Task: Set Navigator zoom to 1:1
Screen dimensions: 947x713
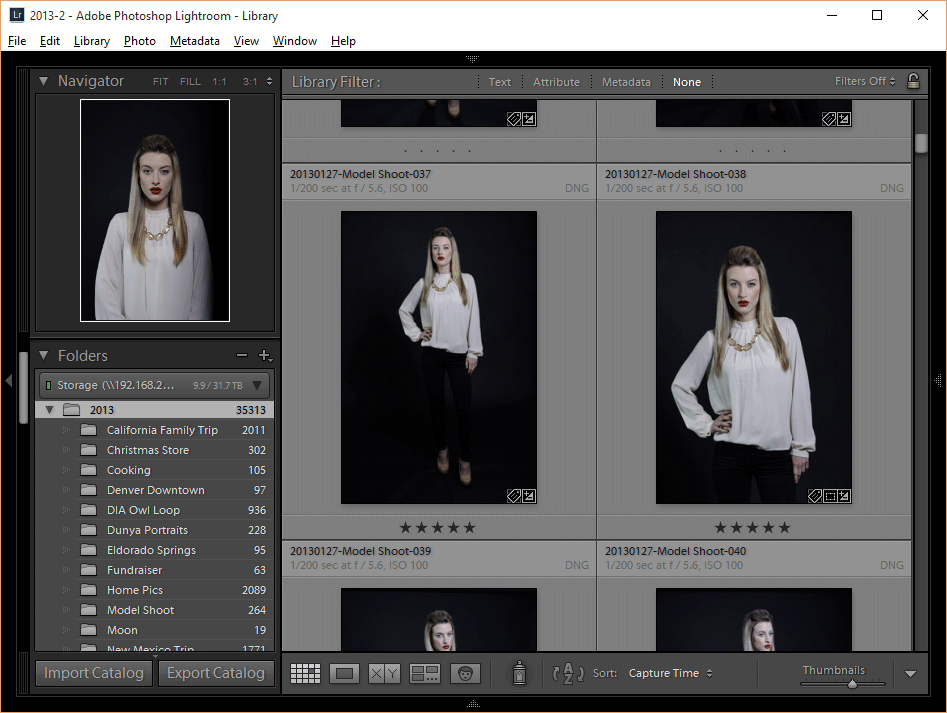Action: point(219,82)
